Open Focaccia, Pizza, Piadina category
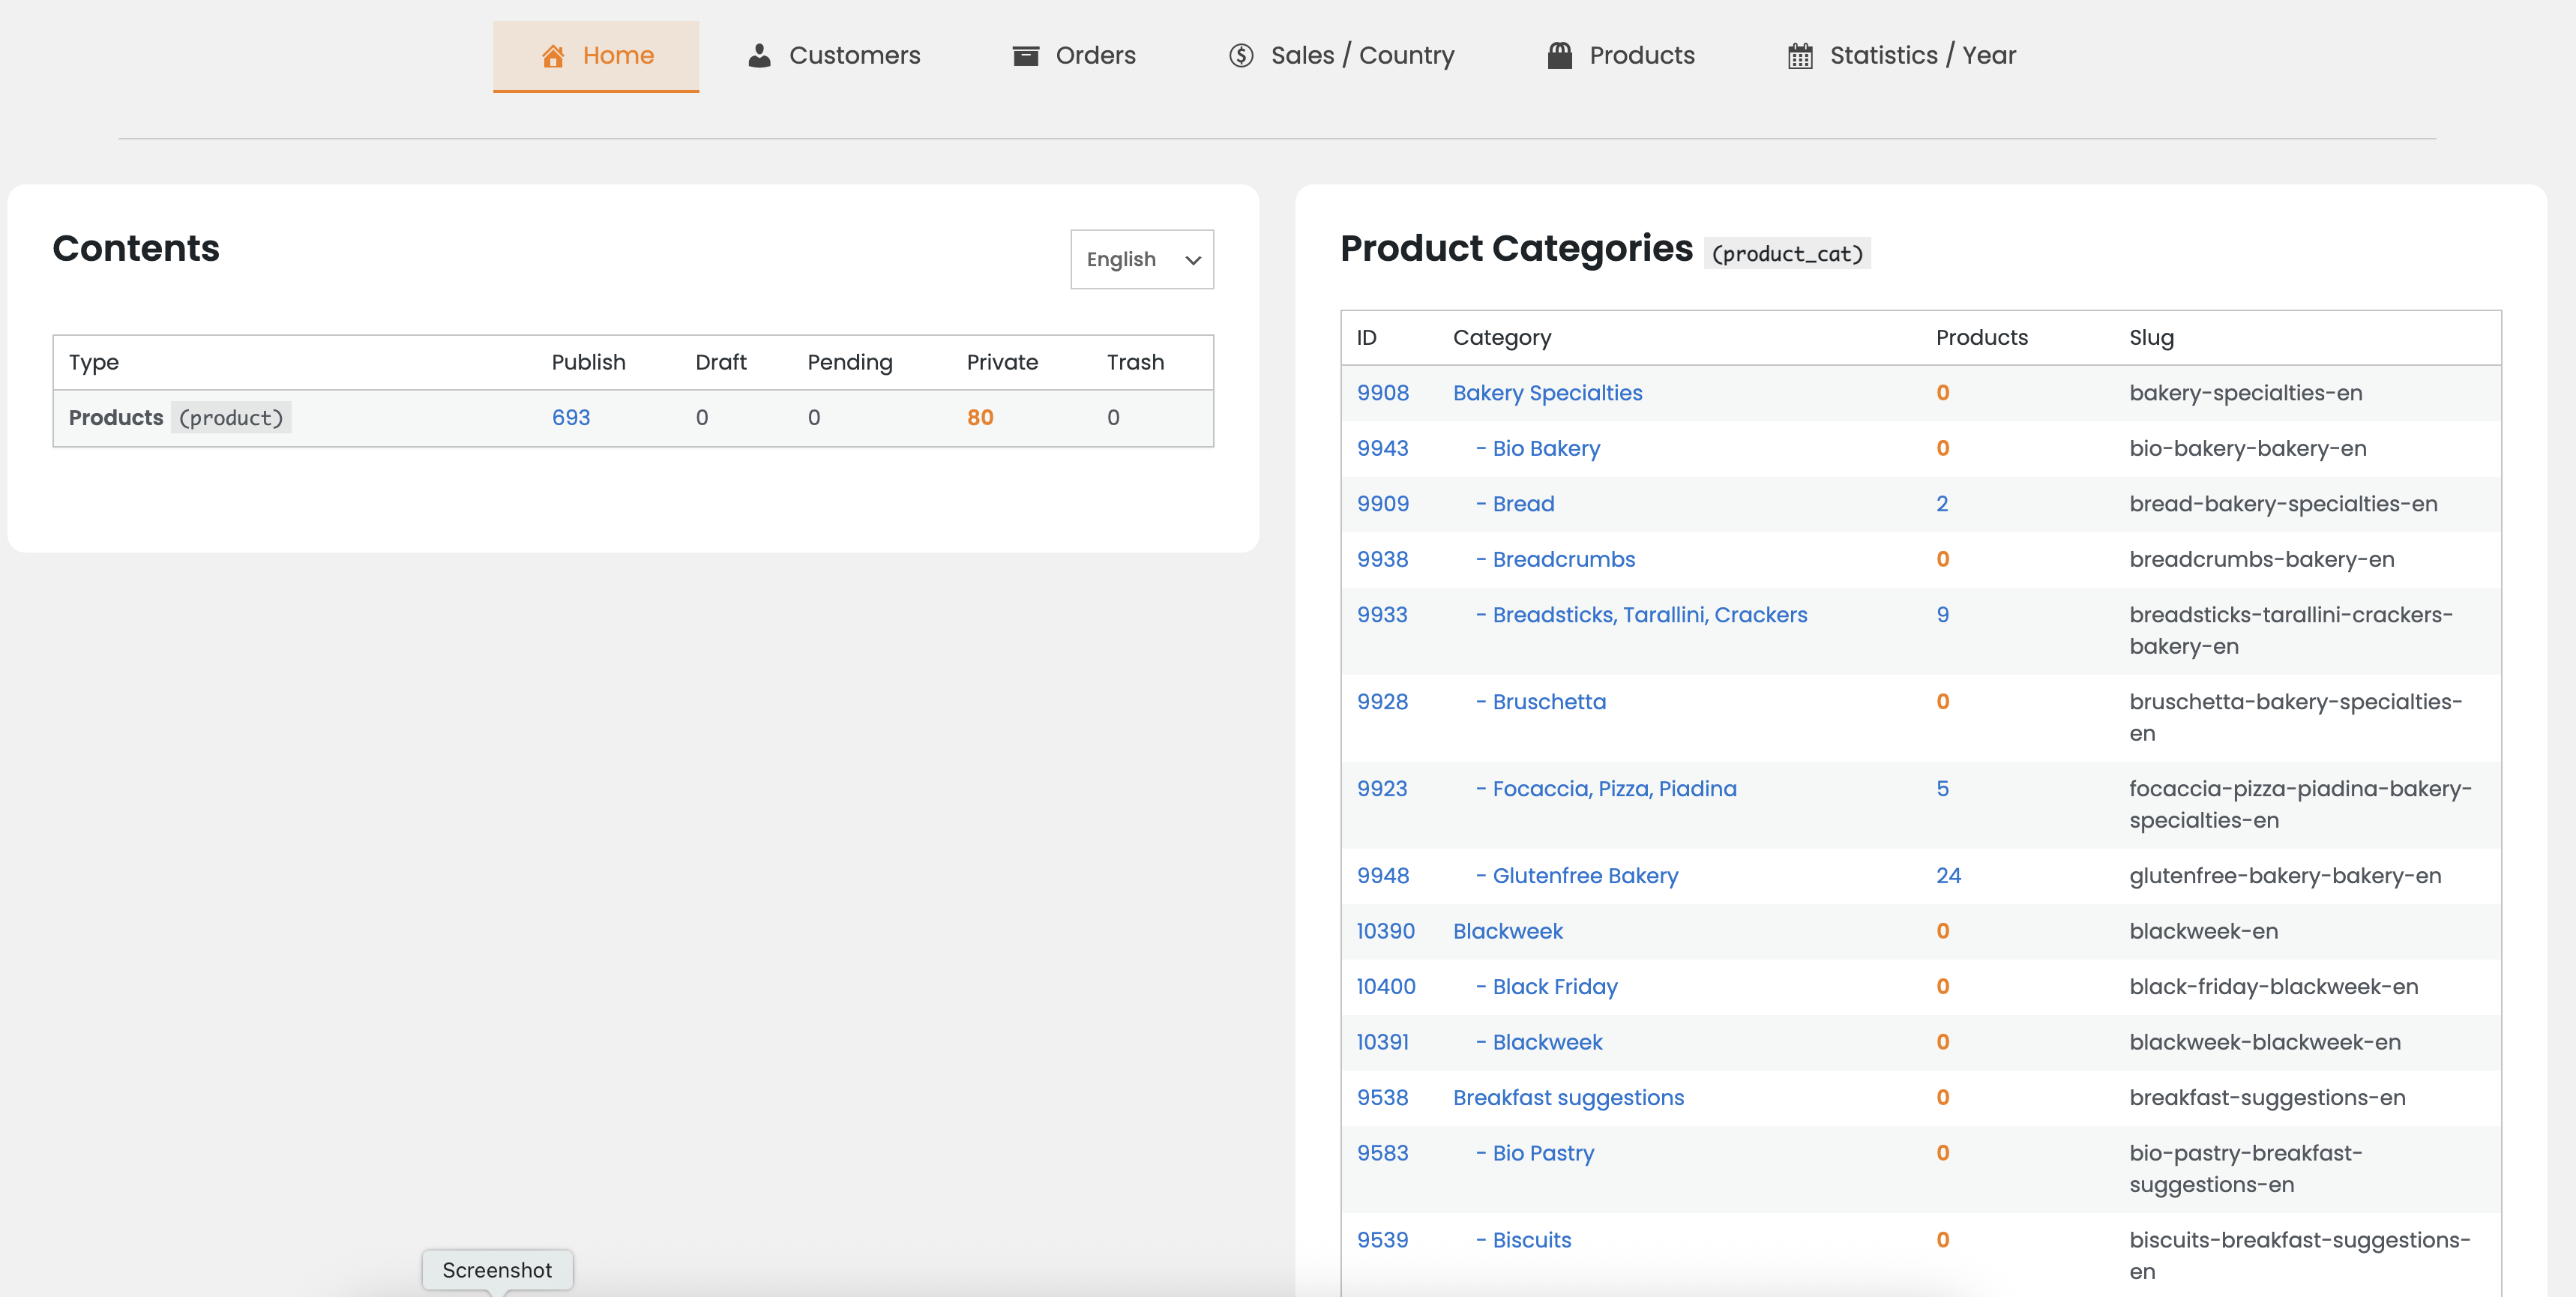This screenshot has height=1297, width=2576. coord(1613,789)
